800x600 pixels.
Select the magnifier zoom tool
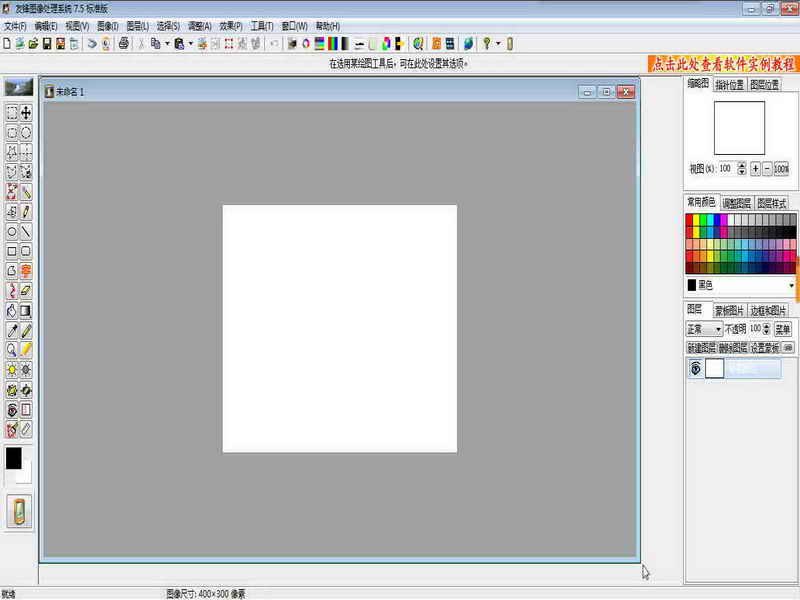[x=12, y=350]
